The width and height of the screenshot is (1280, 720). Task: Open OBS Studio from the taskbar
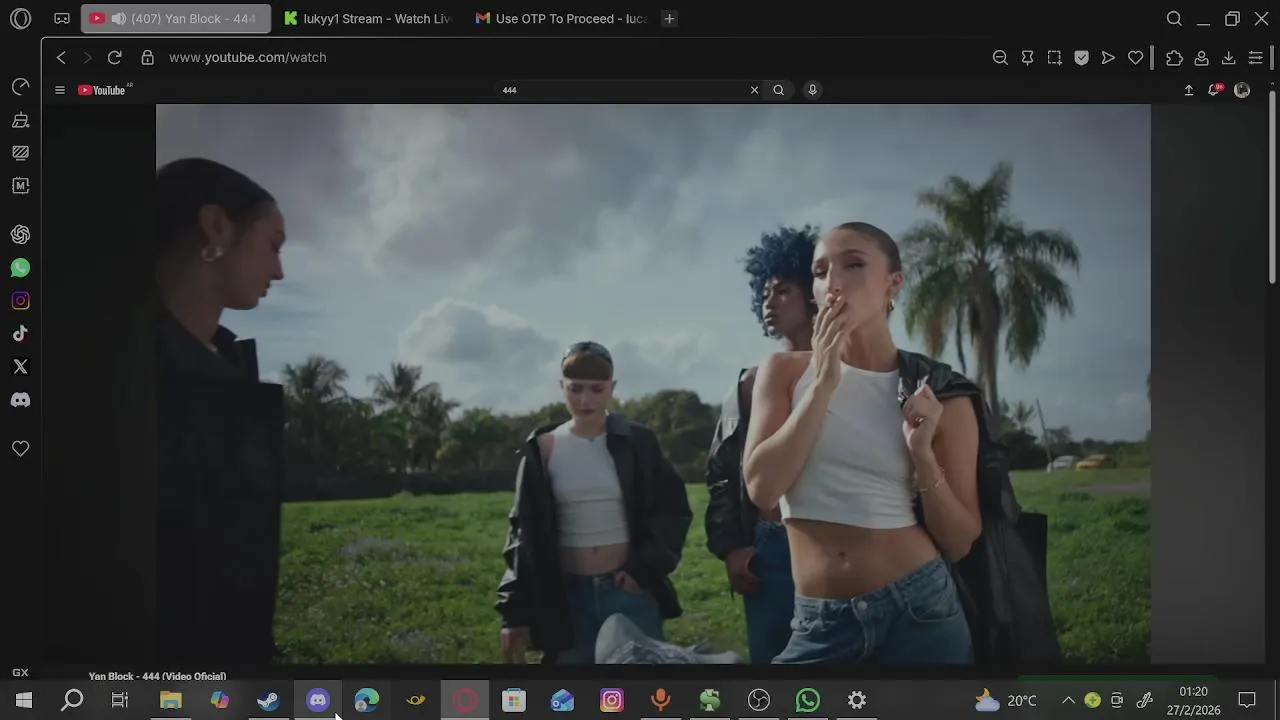[x=759, y=700]
